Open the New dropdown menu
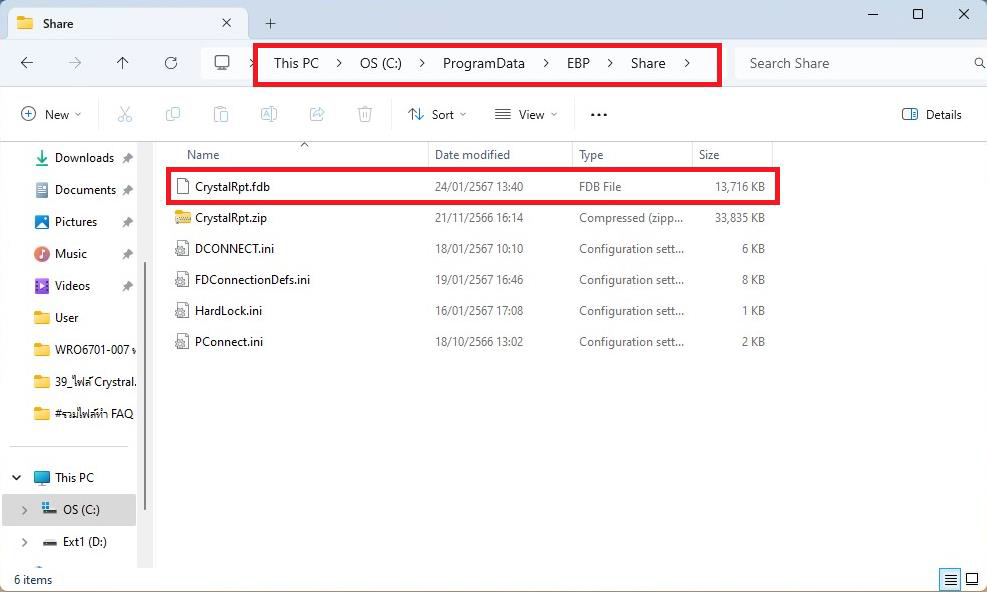Image resolution: width=987 pixels, height=592 pixels. click(51, 115)
